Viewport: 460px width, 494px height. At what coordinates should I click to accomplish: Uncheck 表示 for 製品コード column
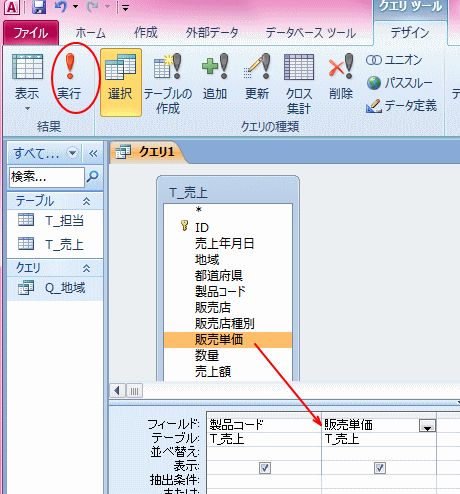tap(265, 468)
